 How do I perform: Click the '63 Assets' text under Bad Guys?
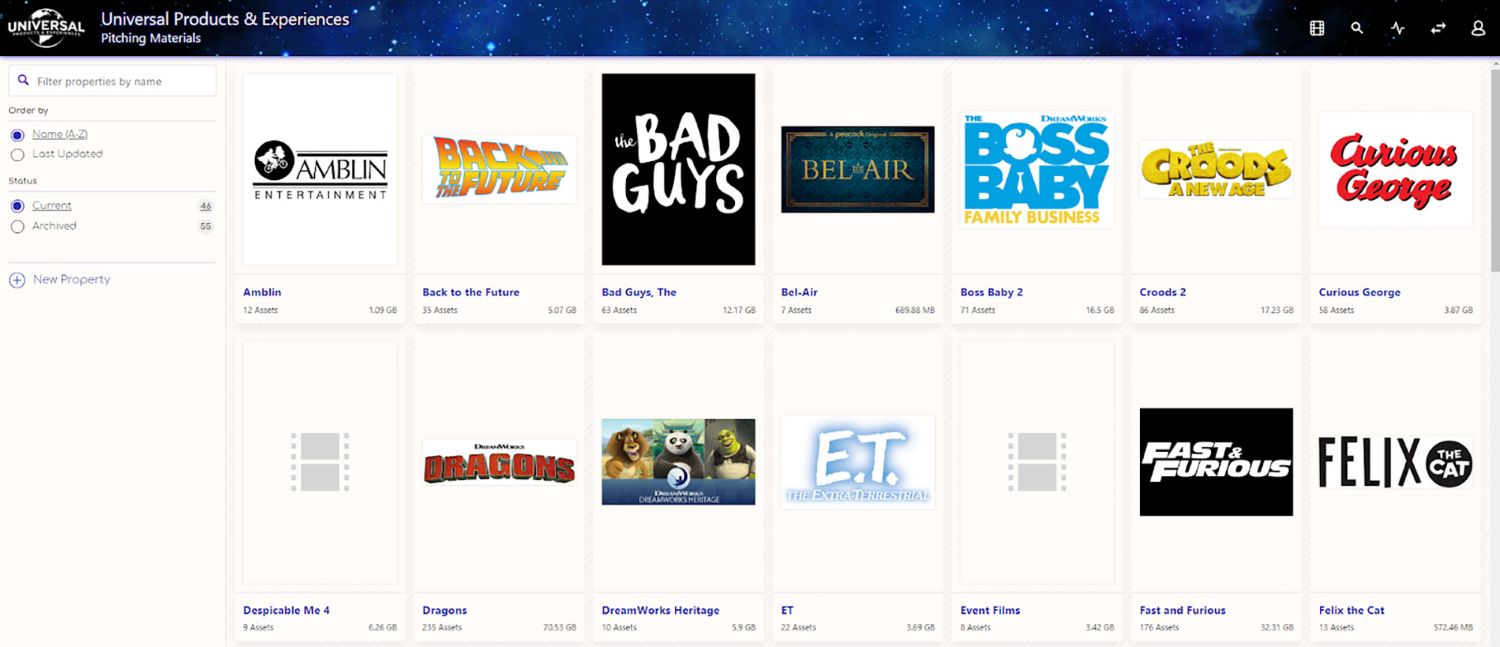[x=619, y=310]
